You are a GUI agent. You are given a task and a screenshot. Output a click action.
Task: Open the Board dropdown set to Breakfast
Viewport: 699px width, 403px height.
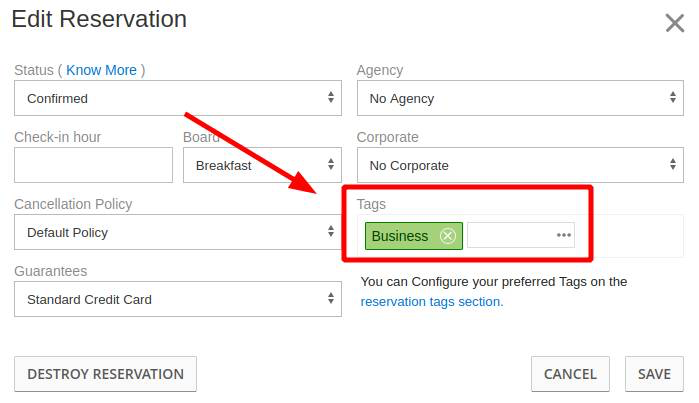tap(262, 165)
